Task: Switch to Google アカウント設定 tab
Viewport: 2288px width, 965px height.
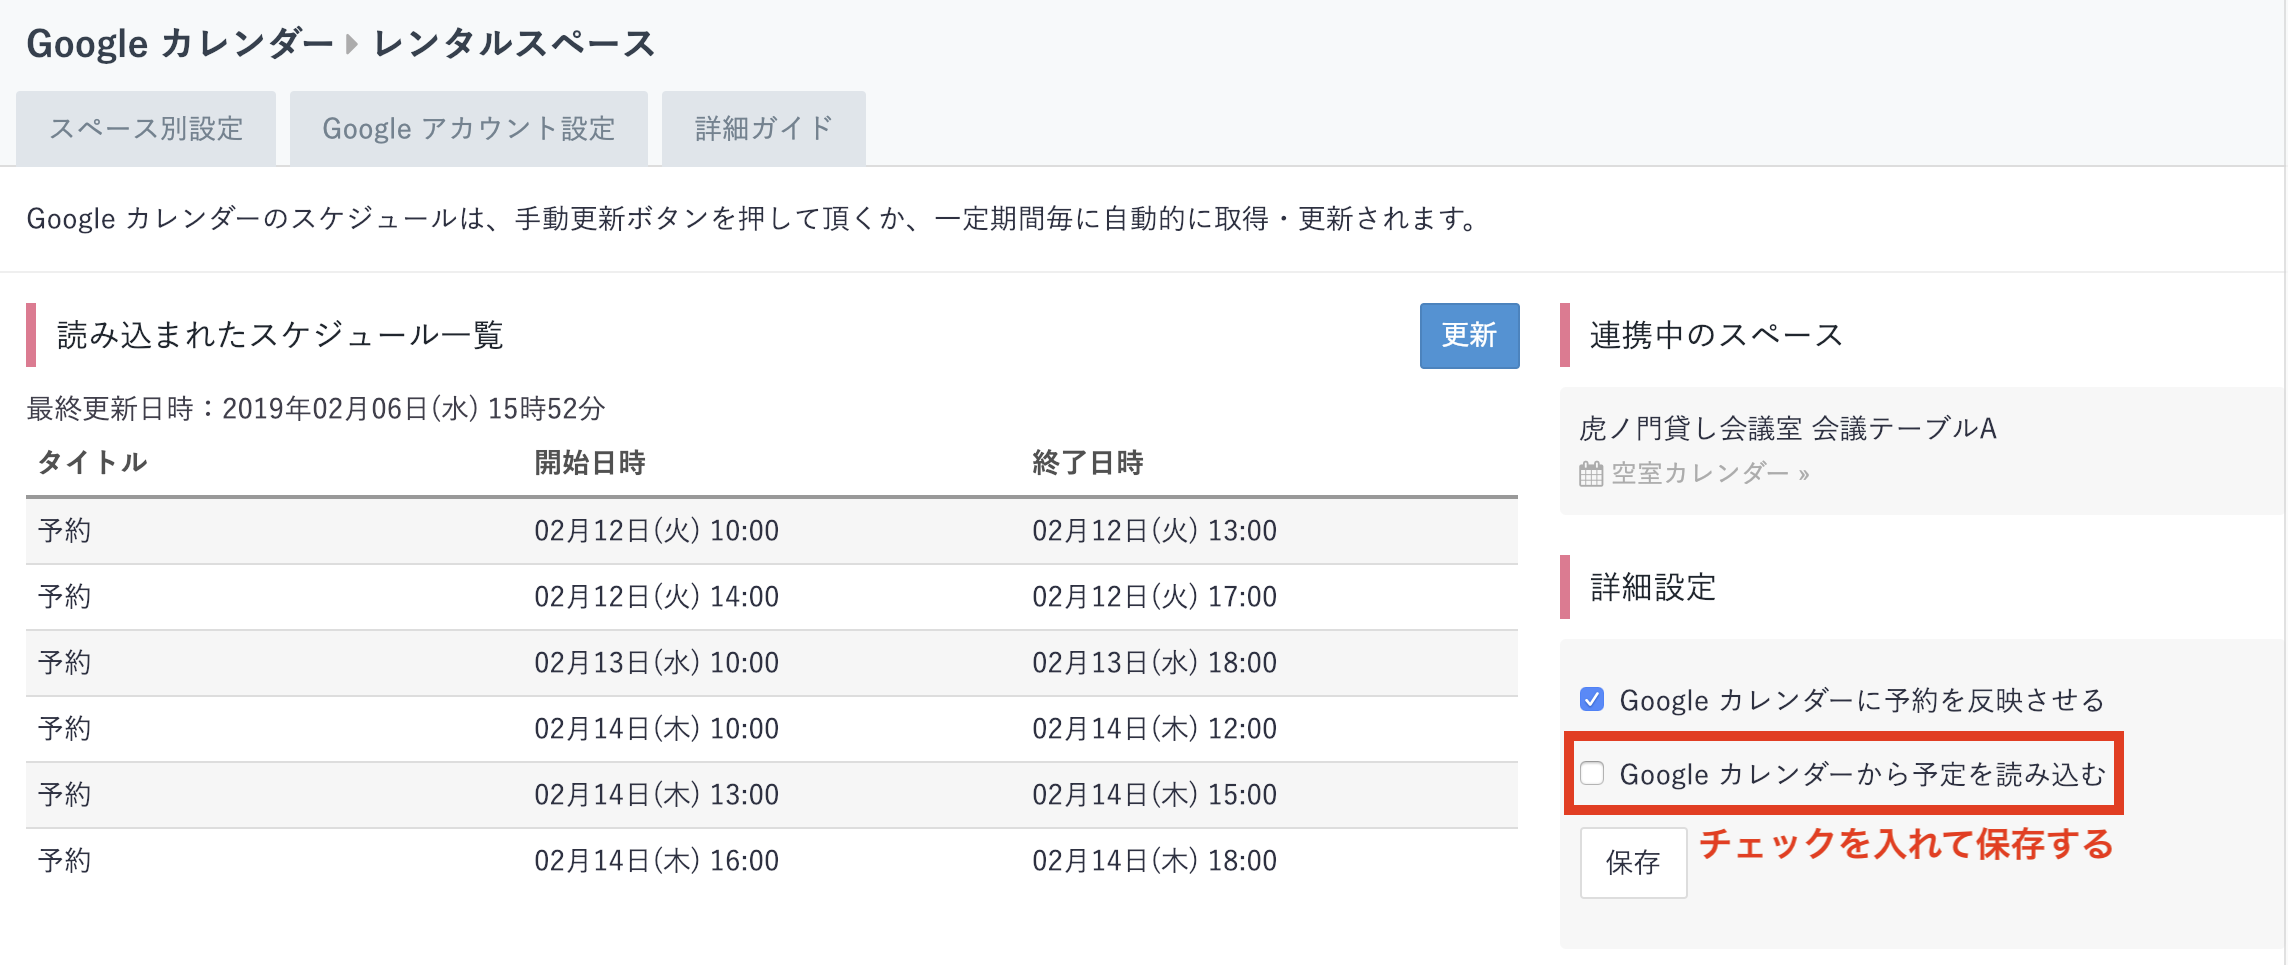Action: pos(468,128)
